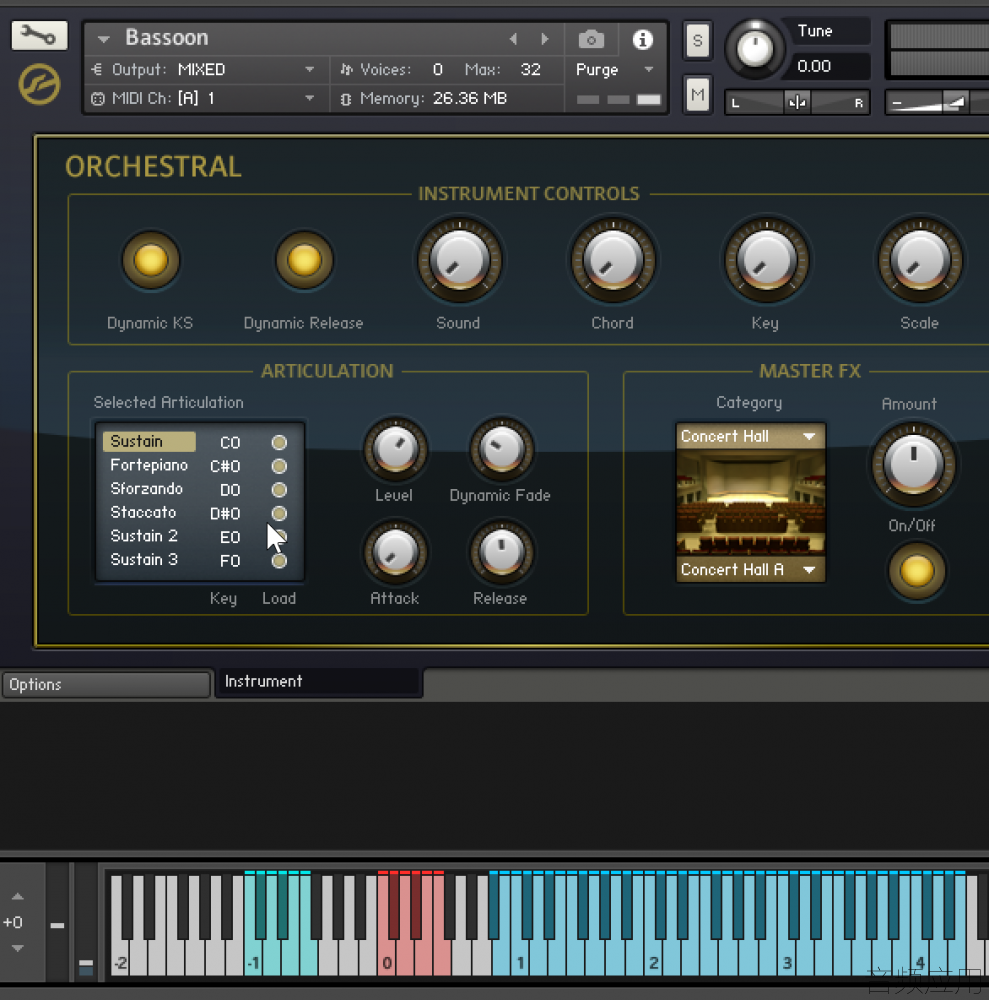Click the Chord knob
This screenshot has width=989, height=1000.
click(x=613, y=260)
